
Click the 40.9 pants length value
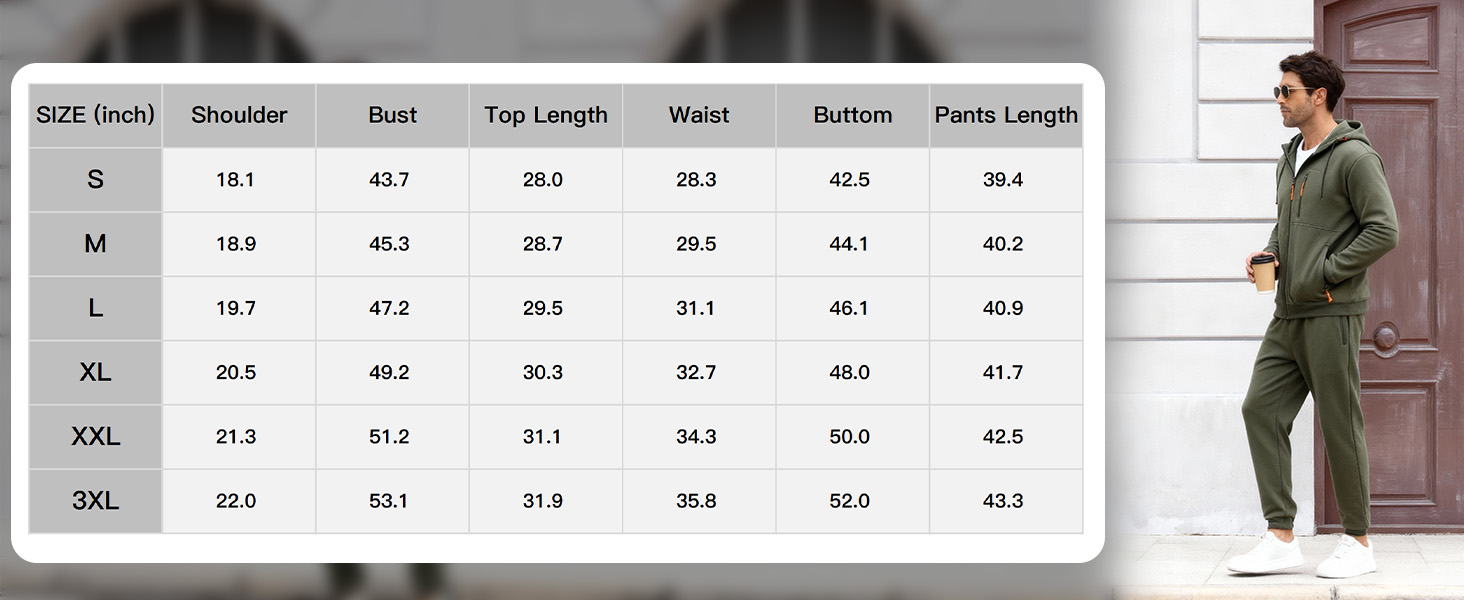point(1003,308)
